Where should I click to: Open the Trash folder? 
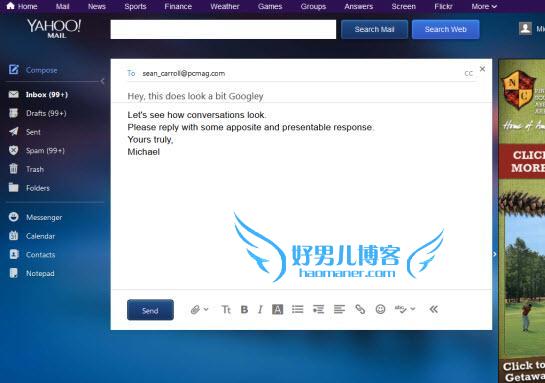pos(35,169)
